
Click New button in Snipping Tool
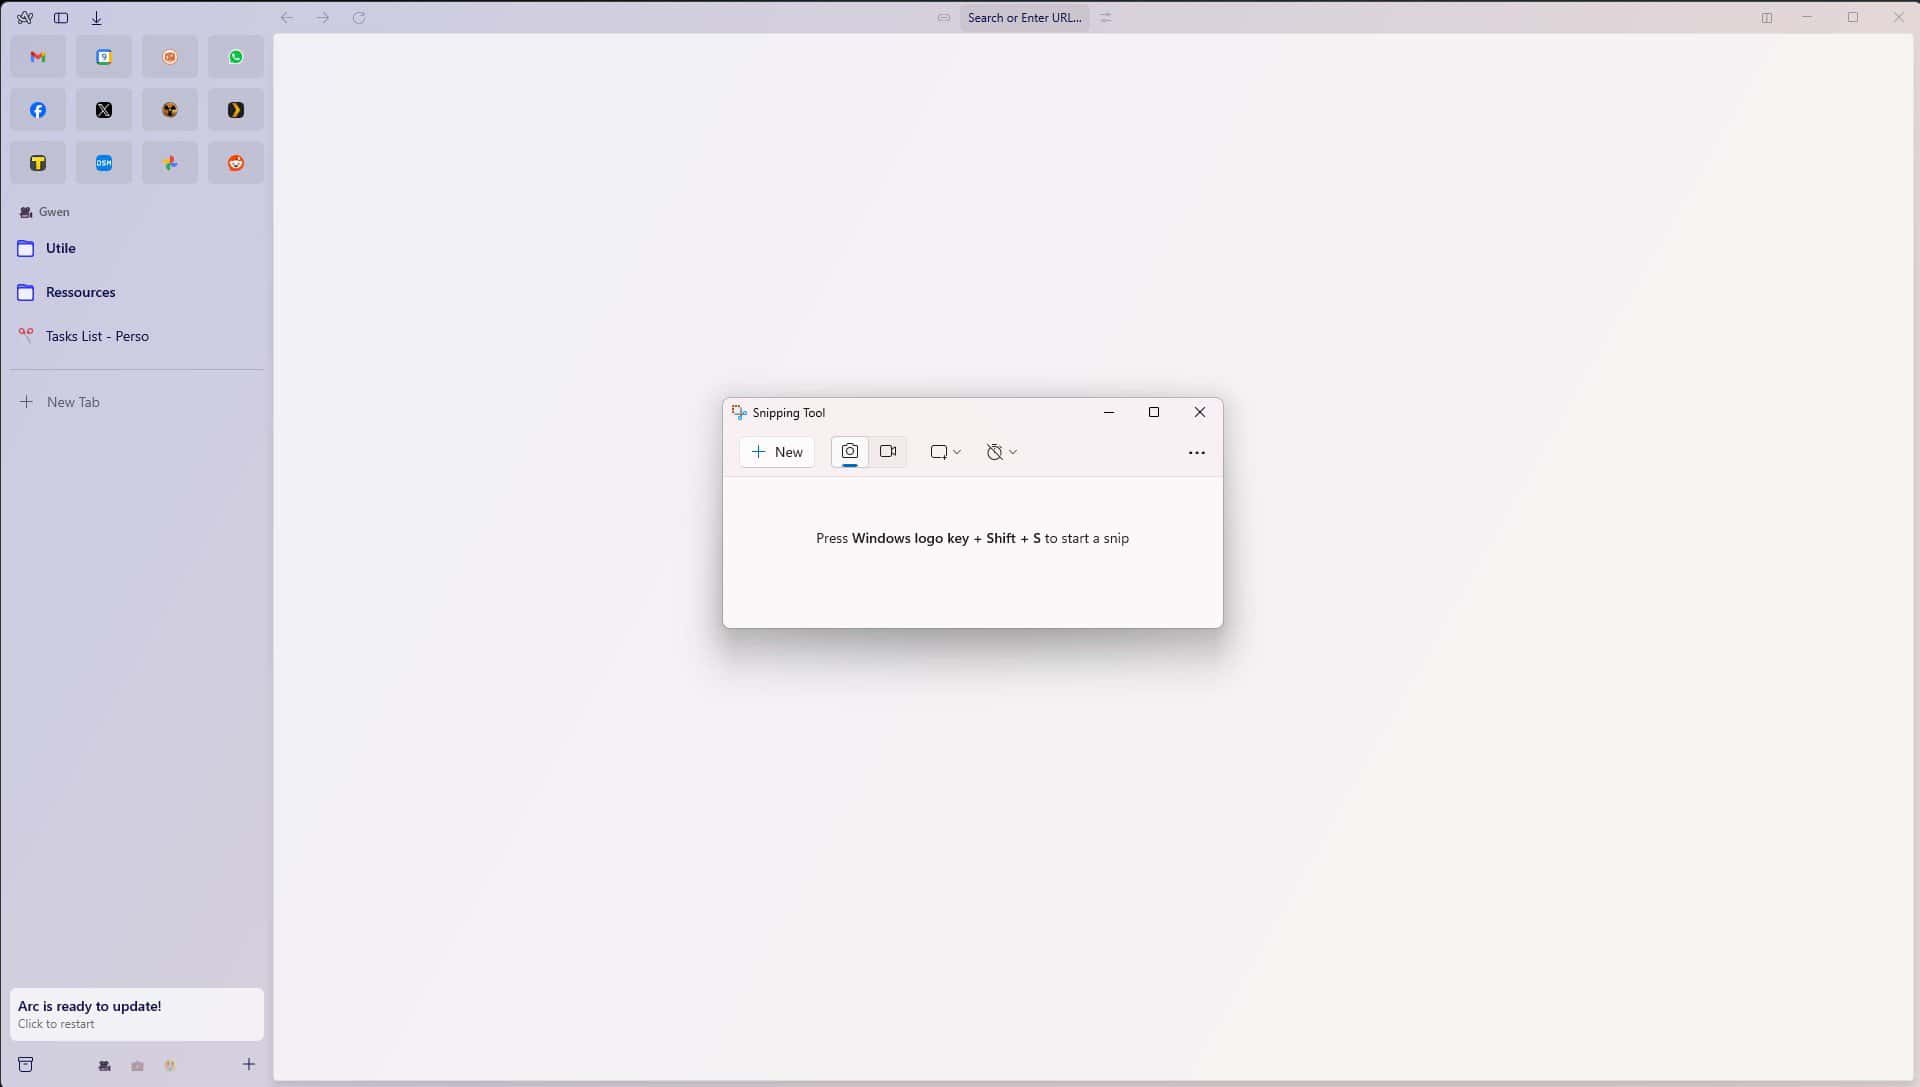[x=777, y=452]
